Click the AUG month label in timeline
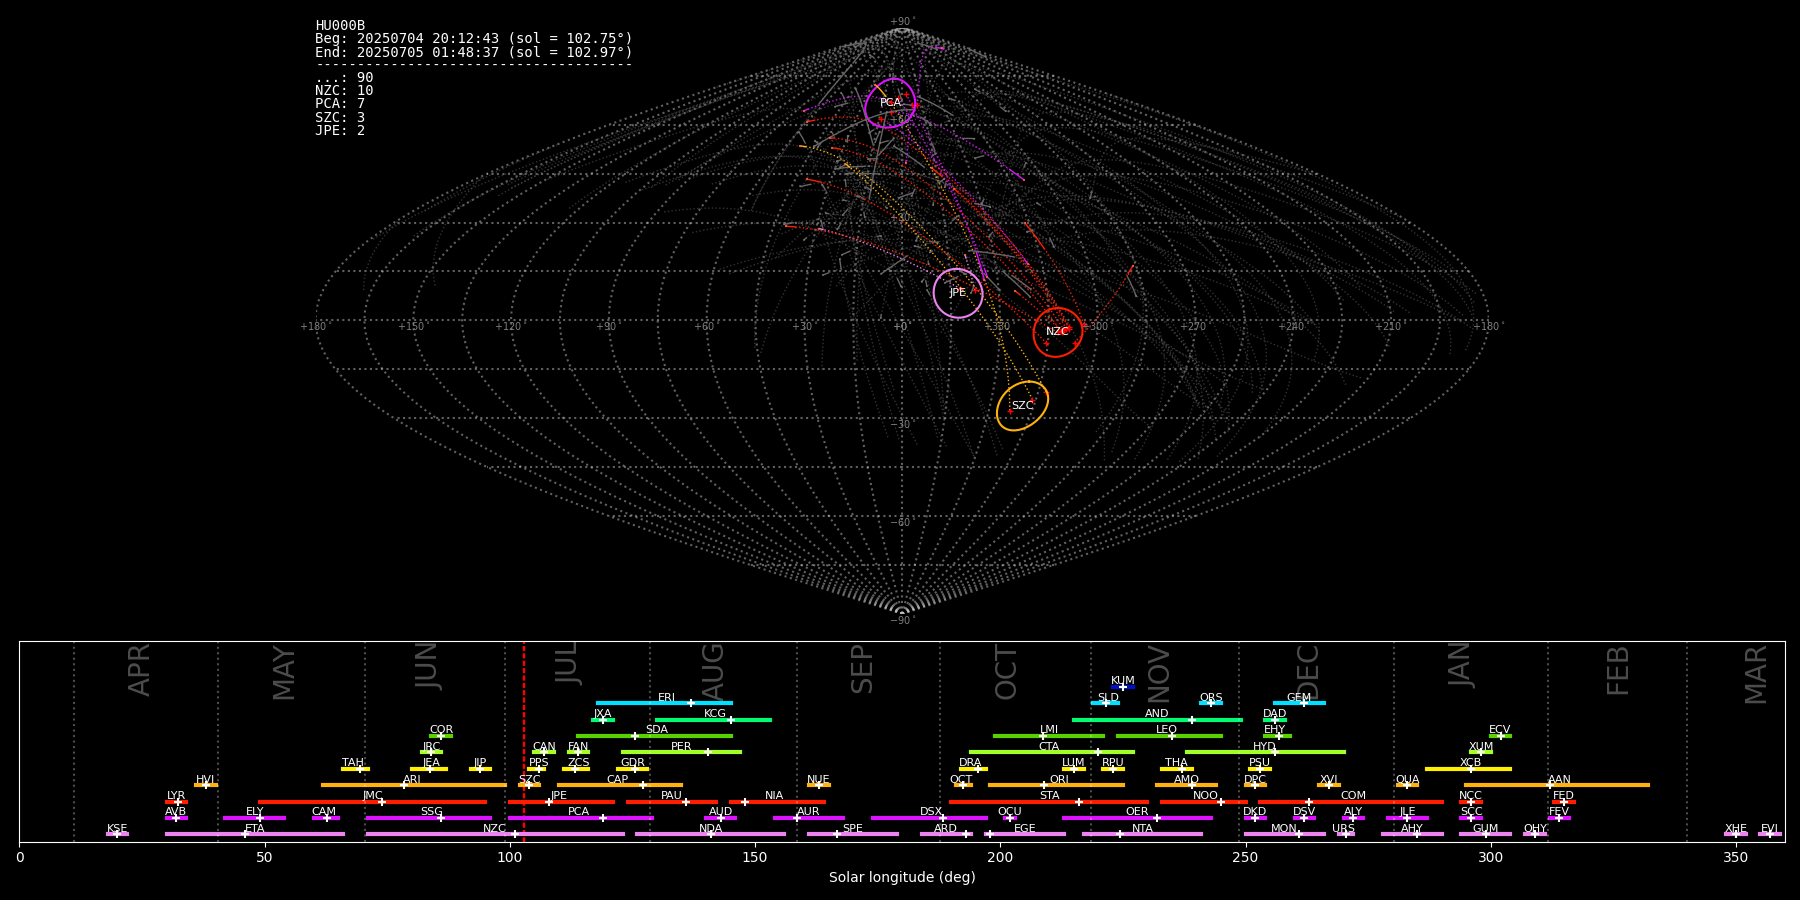Viewport: 1800px width, 900px height. (713, 671)
